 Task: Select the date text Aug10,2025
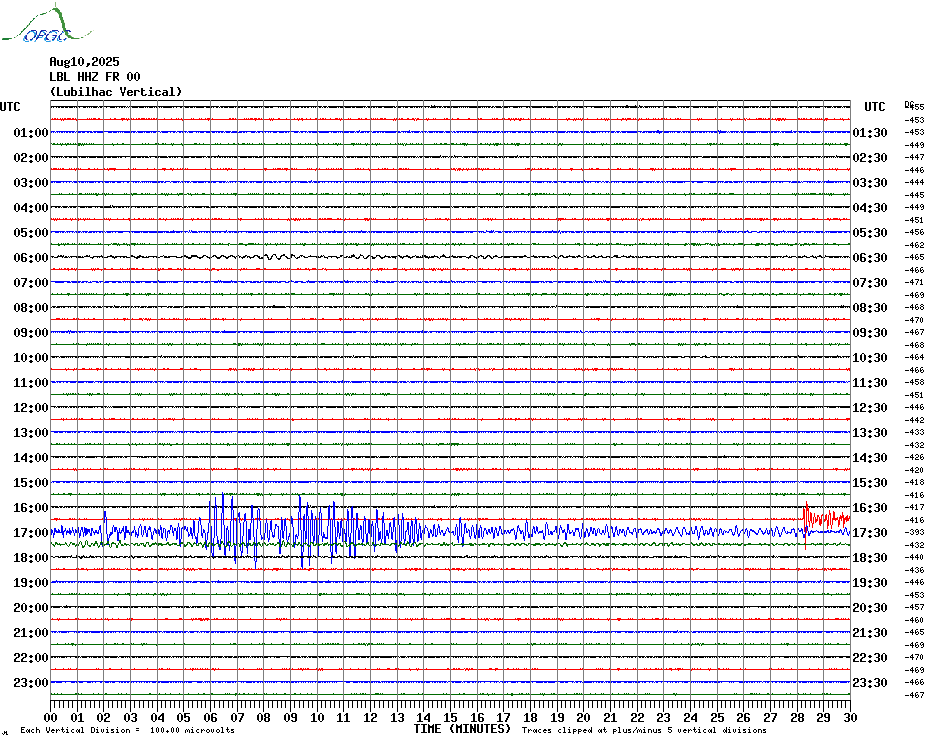[x=84, y=62]
